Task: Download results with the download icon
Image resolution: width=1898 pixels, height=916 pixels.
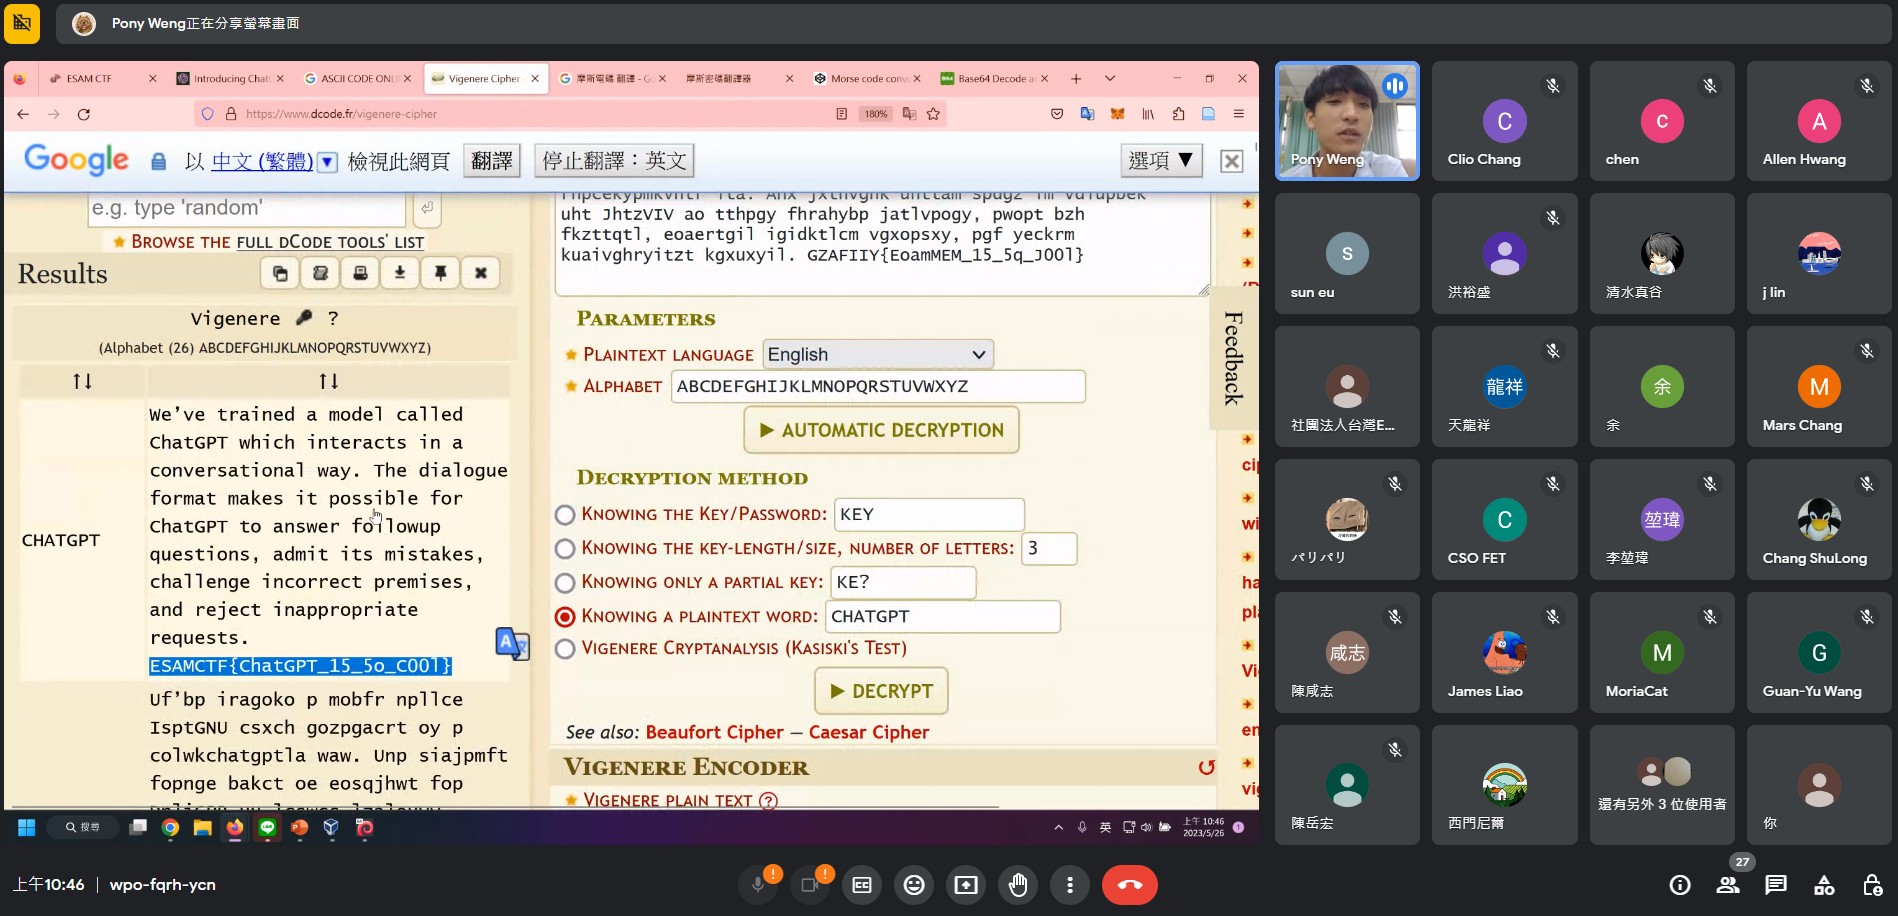Action: click(400, 273)
